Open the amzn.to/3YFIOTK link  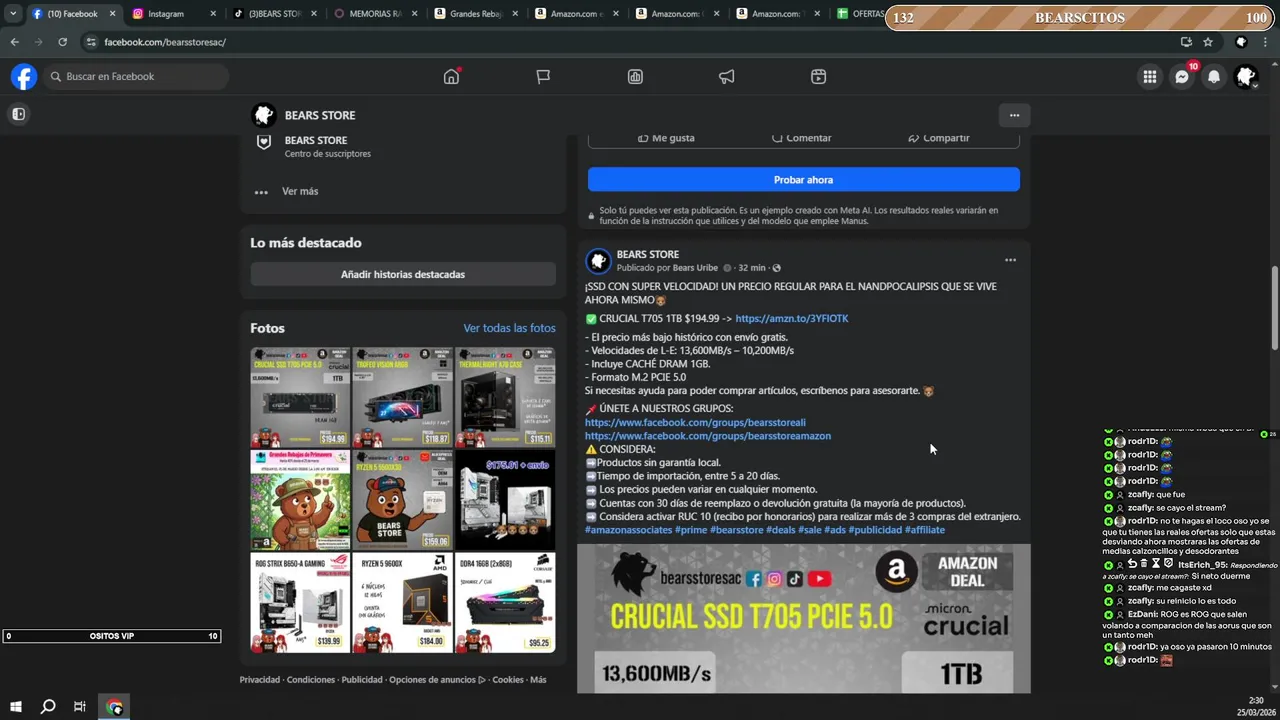click(791, 318)
